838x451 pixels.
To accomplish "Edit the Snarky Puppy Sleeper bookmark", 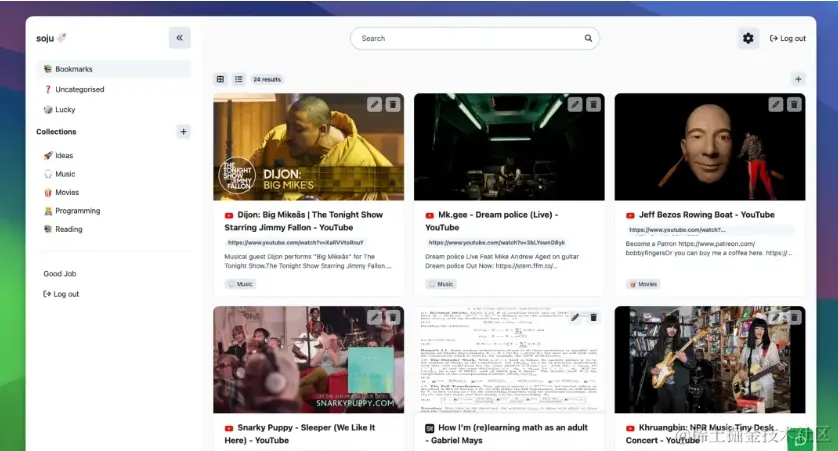I will (x=375, y=317).
